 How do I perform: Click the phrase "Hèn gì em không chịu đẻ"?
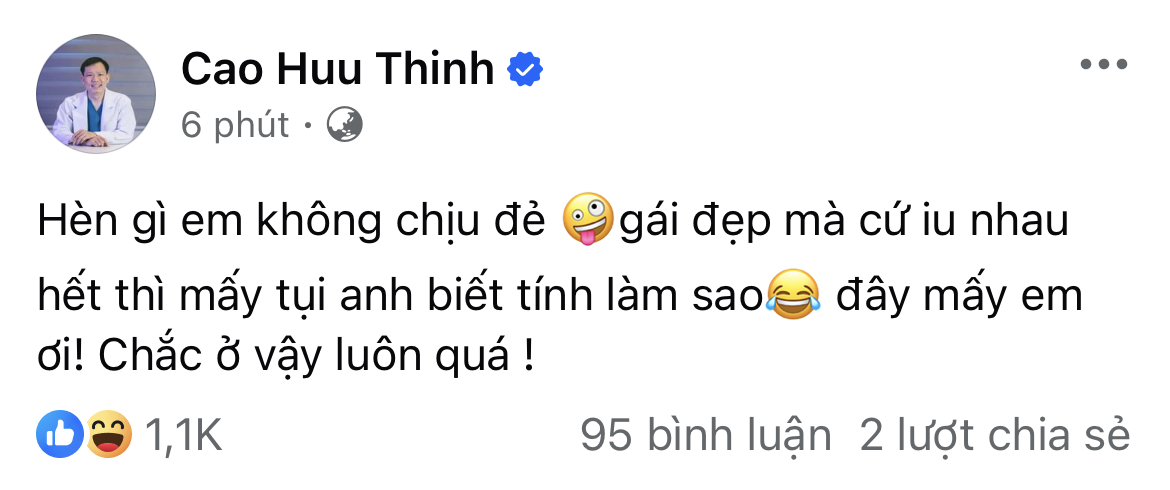pos(296,222)
